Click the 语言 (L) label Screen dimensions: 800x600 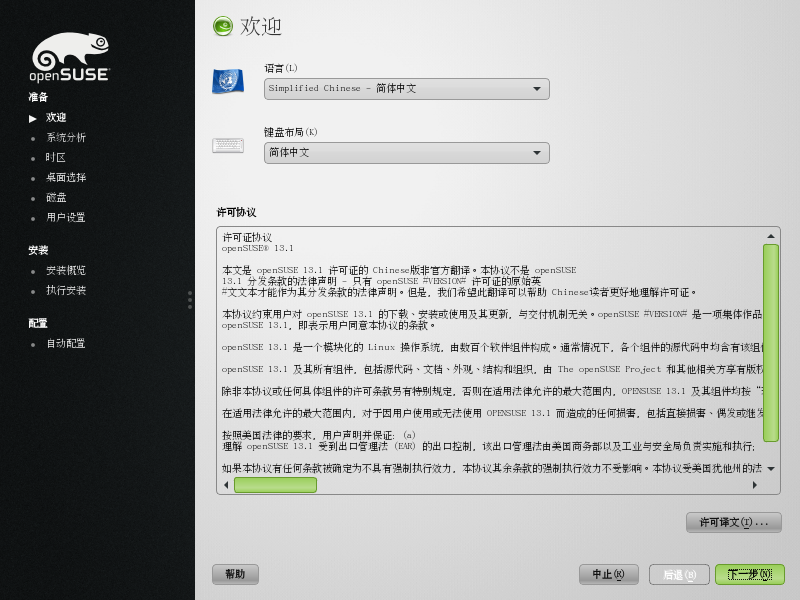click(x=281, y=68)
